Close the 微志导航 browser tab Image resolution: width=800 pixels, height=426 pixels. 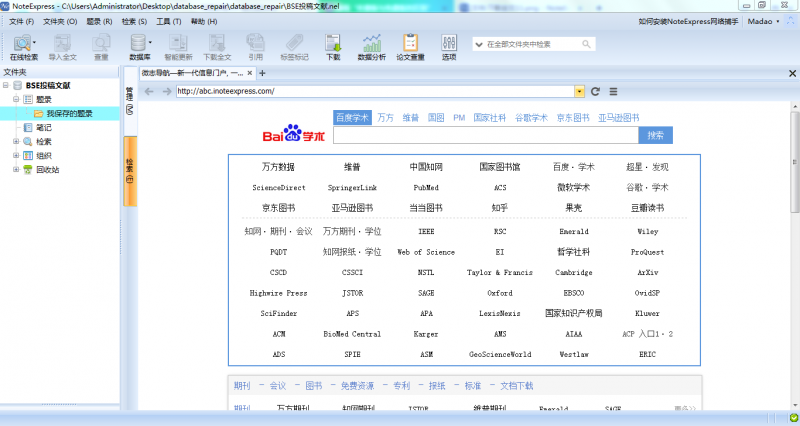pyautogui.click(x=249, y=73)
